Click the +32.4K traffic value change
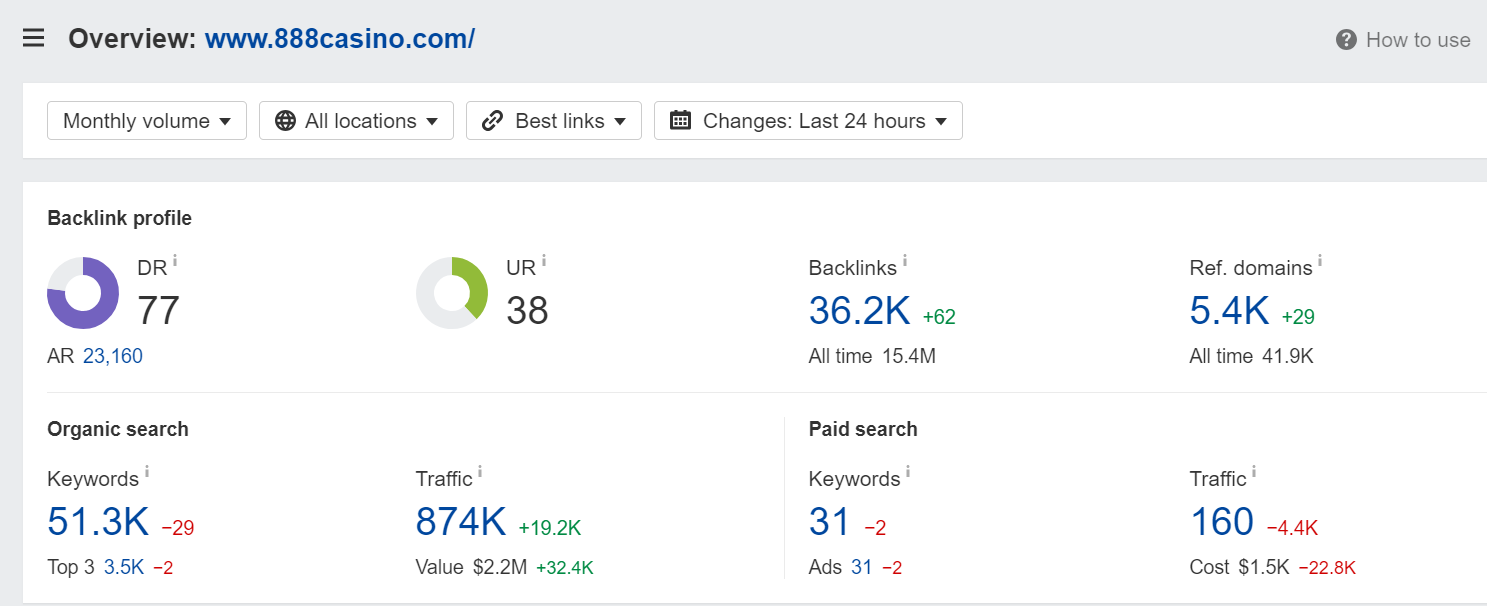Screen dimensions: 1487x606 (565, 568)
